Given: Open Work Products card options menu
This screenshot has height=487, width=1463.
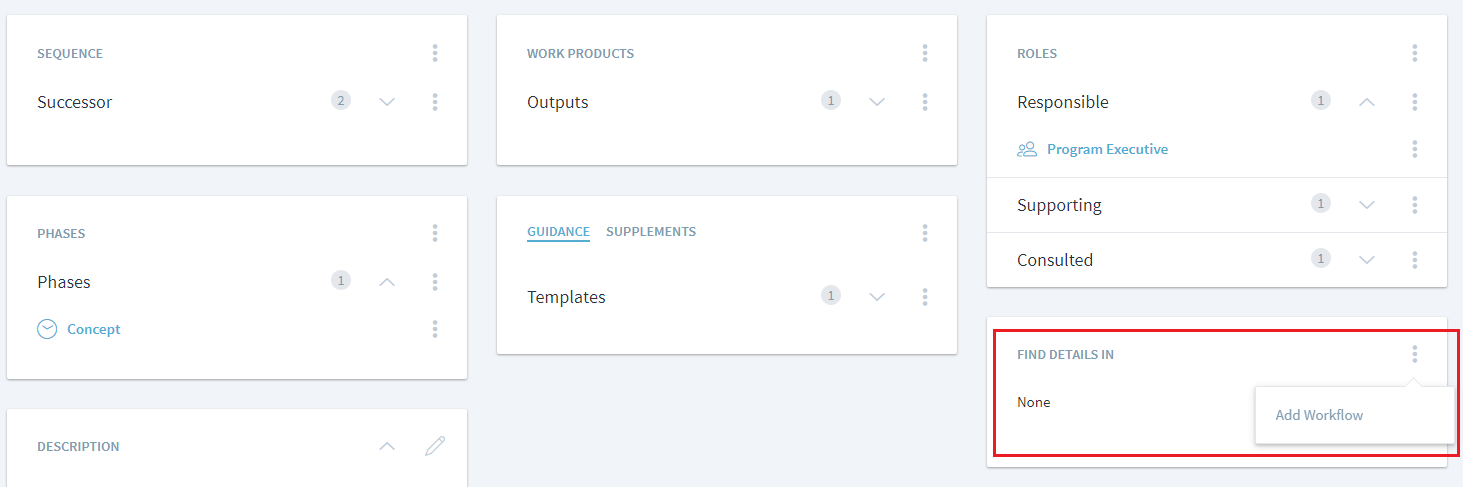Looking at the screenshot, I should click(925, 53).
